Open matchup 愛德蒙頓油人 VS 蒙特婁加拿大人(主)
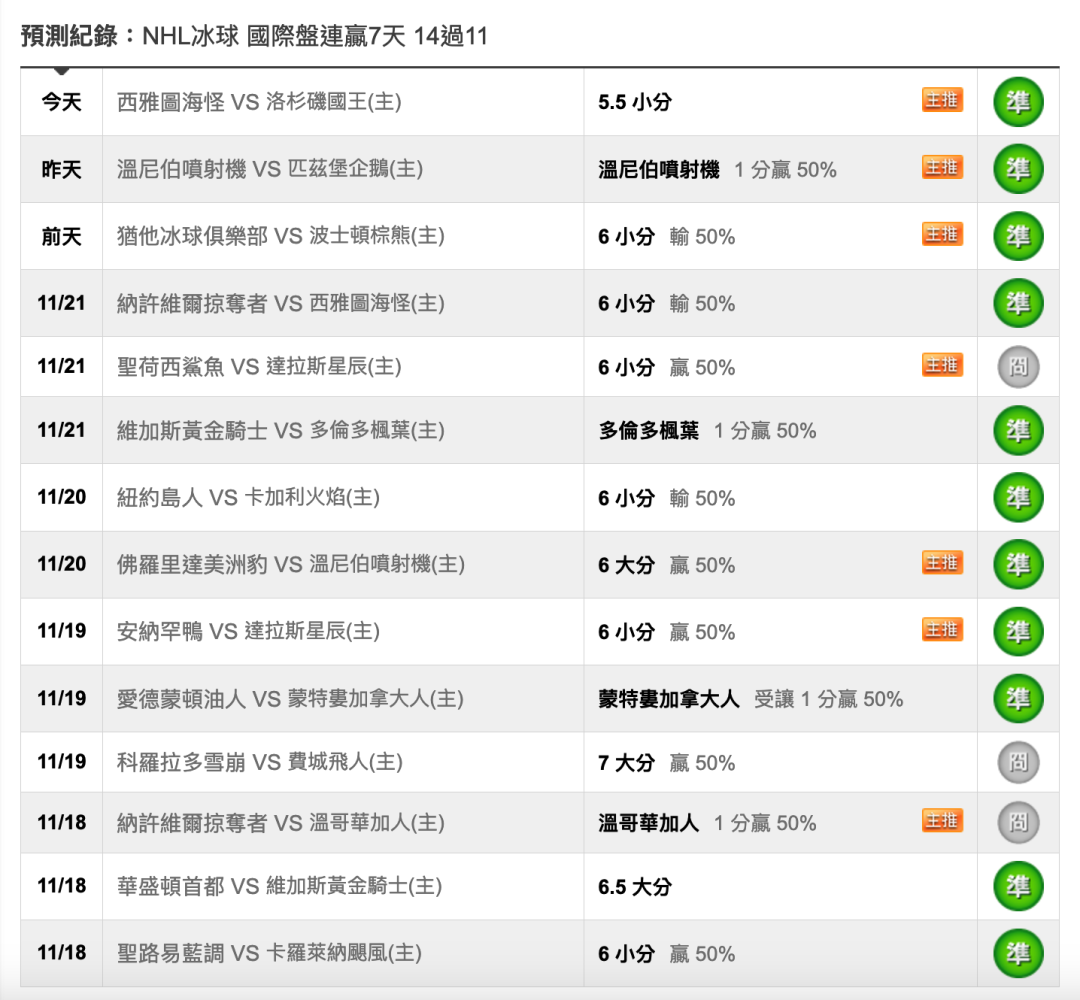 tap(290, 698)
